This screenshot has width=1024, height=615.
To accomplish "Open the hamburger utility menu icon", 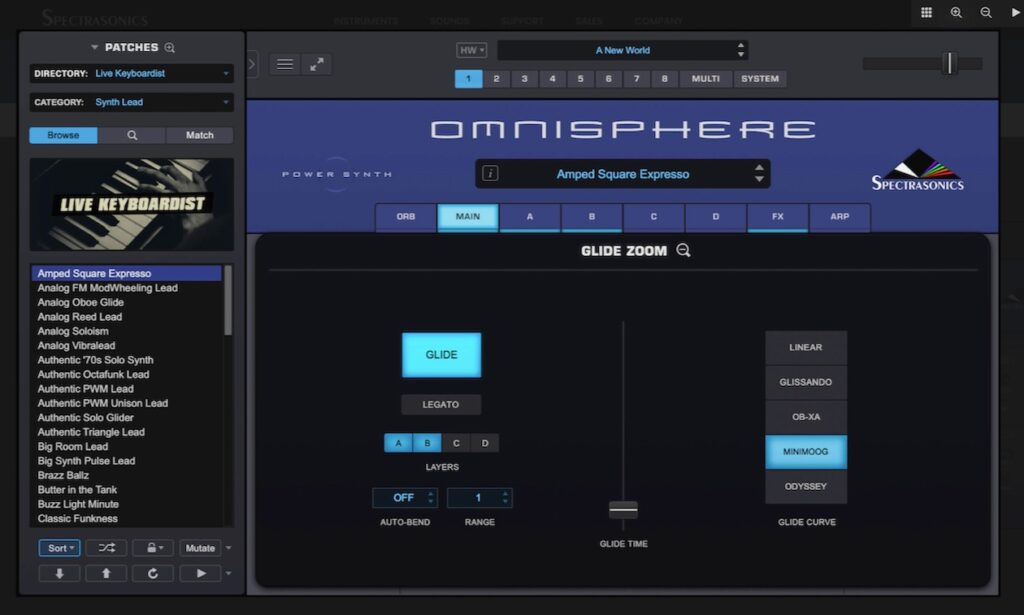I will [285, 64].
